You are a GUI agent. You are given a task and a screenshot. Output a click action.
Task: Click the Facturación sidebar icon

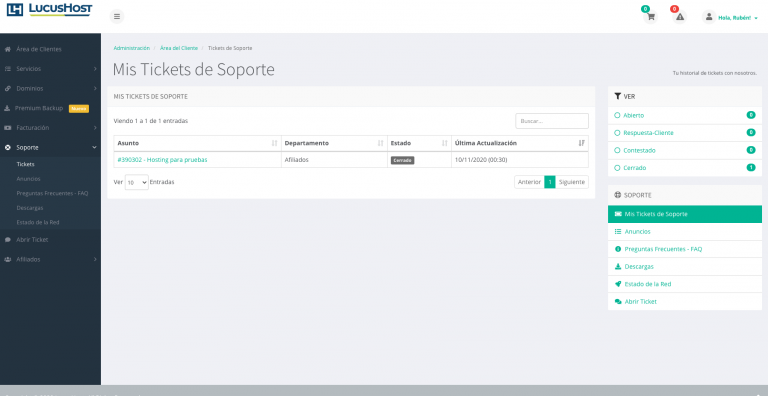7,127
